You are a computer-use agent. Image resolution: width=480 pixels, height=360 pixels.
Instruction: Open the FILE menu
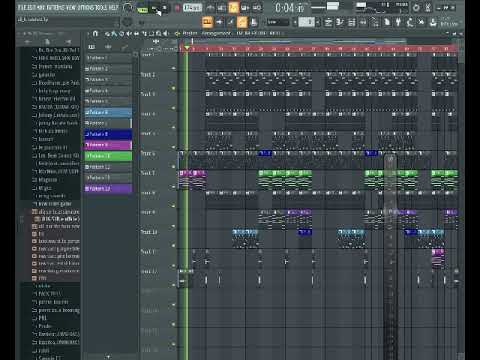[22, 7]
